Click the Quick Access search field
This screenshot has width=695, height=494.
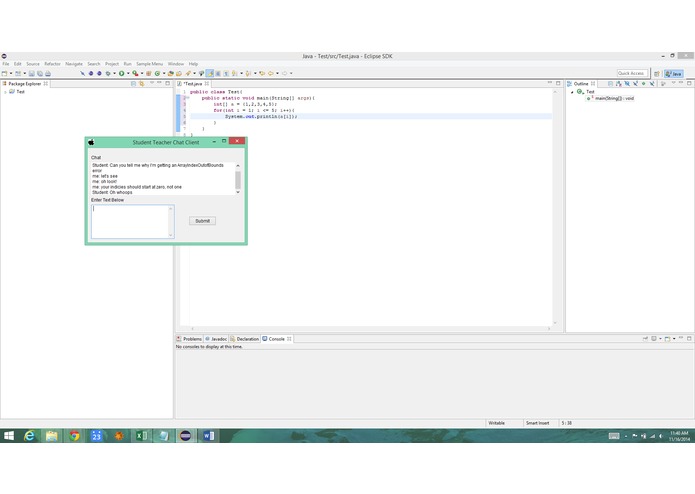632,73
